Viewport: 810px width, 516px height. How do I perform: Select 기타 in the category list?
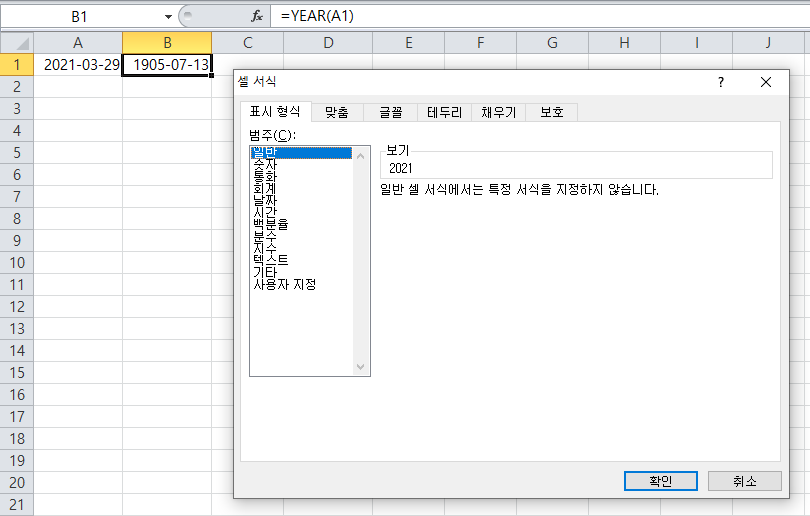pos(301,272)
